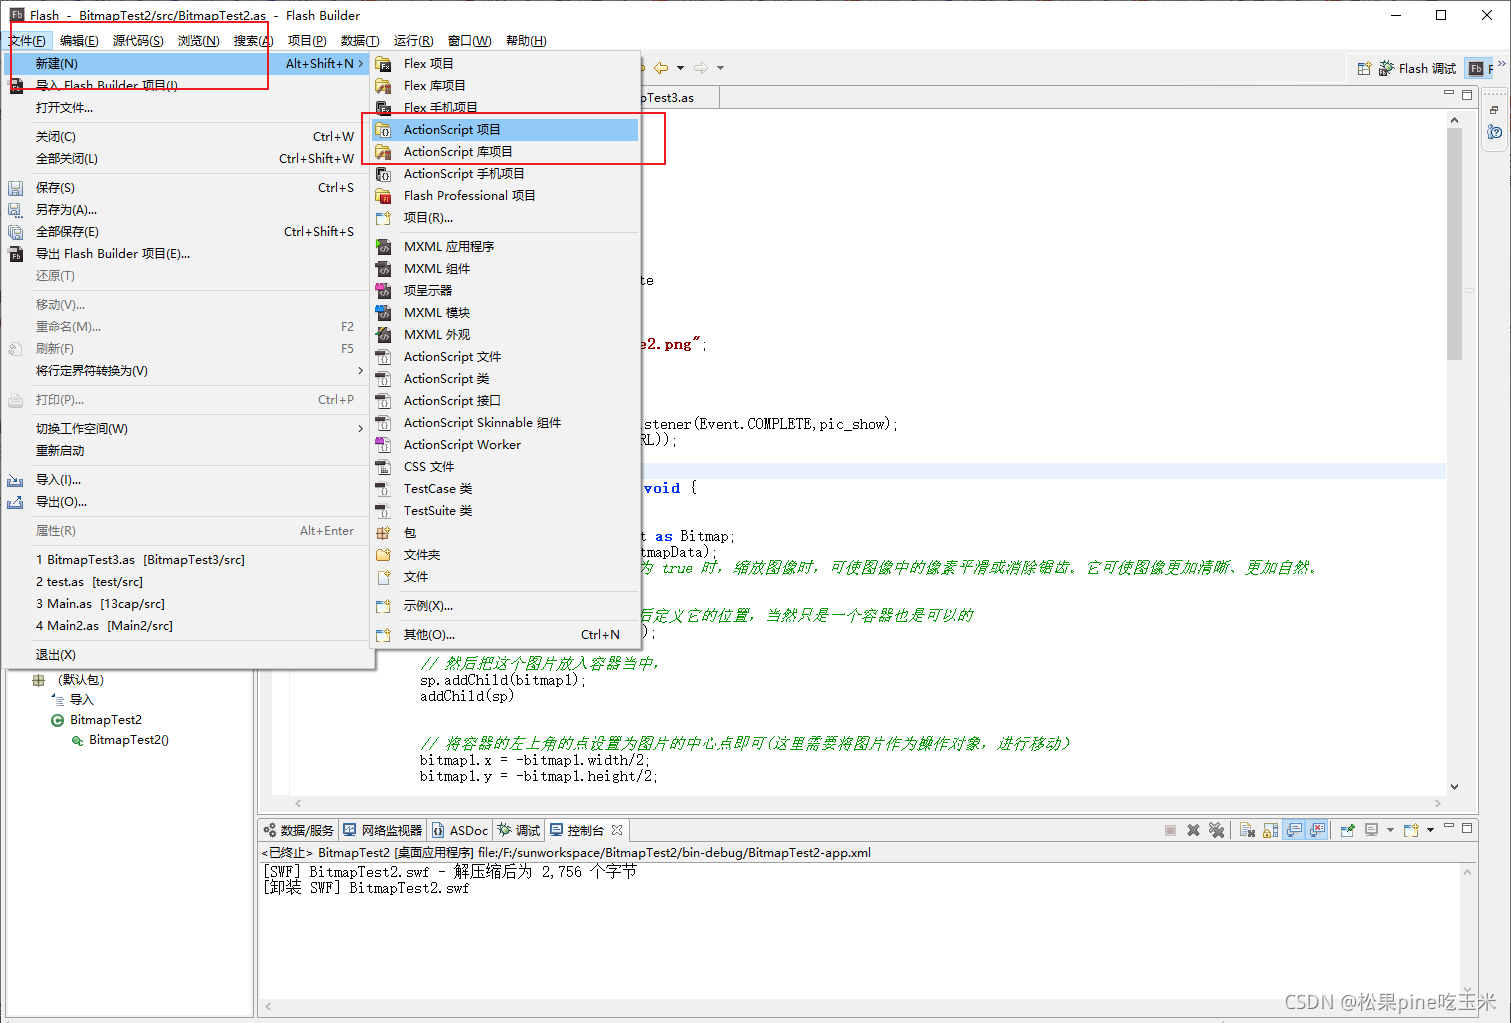The image size is (1511, 1023).
Task: Open 运行(R) menu in menu bar
Action: point(413,41)
